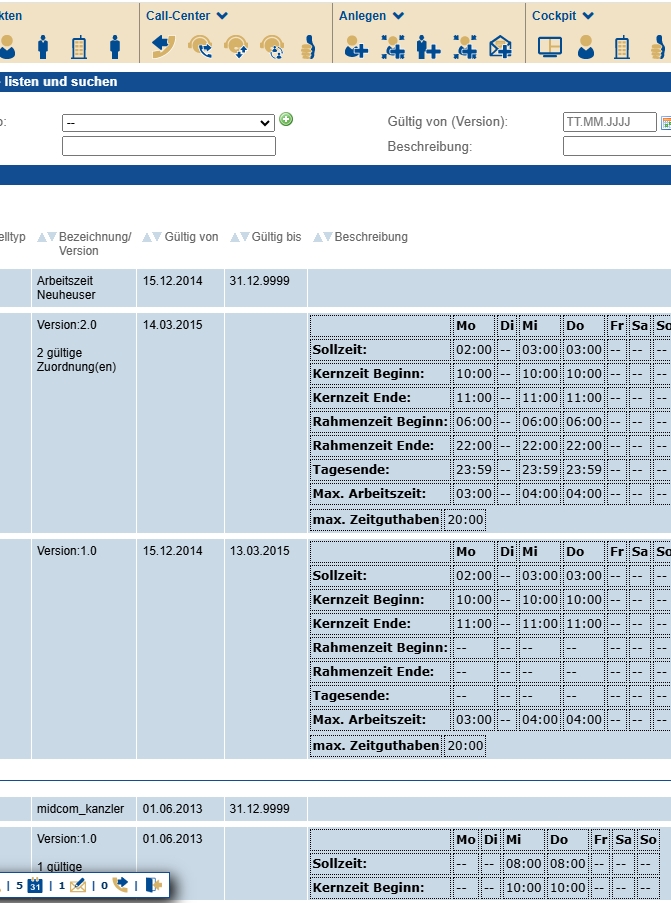Viewport: 671px width, 903px height.
Task: Select the midcom_kanzler entry
Action: (x=80, y=809)
